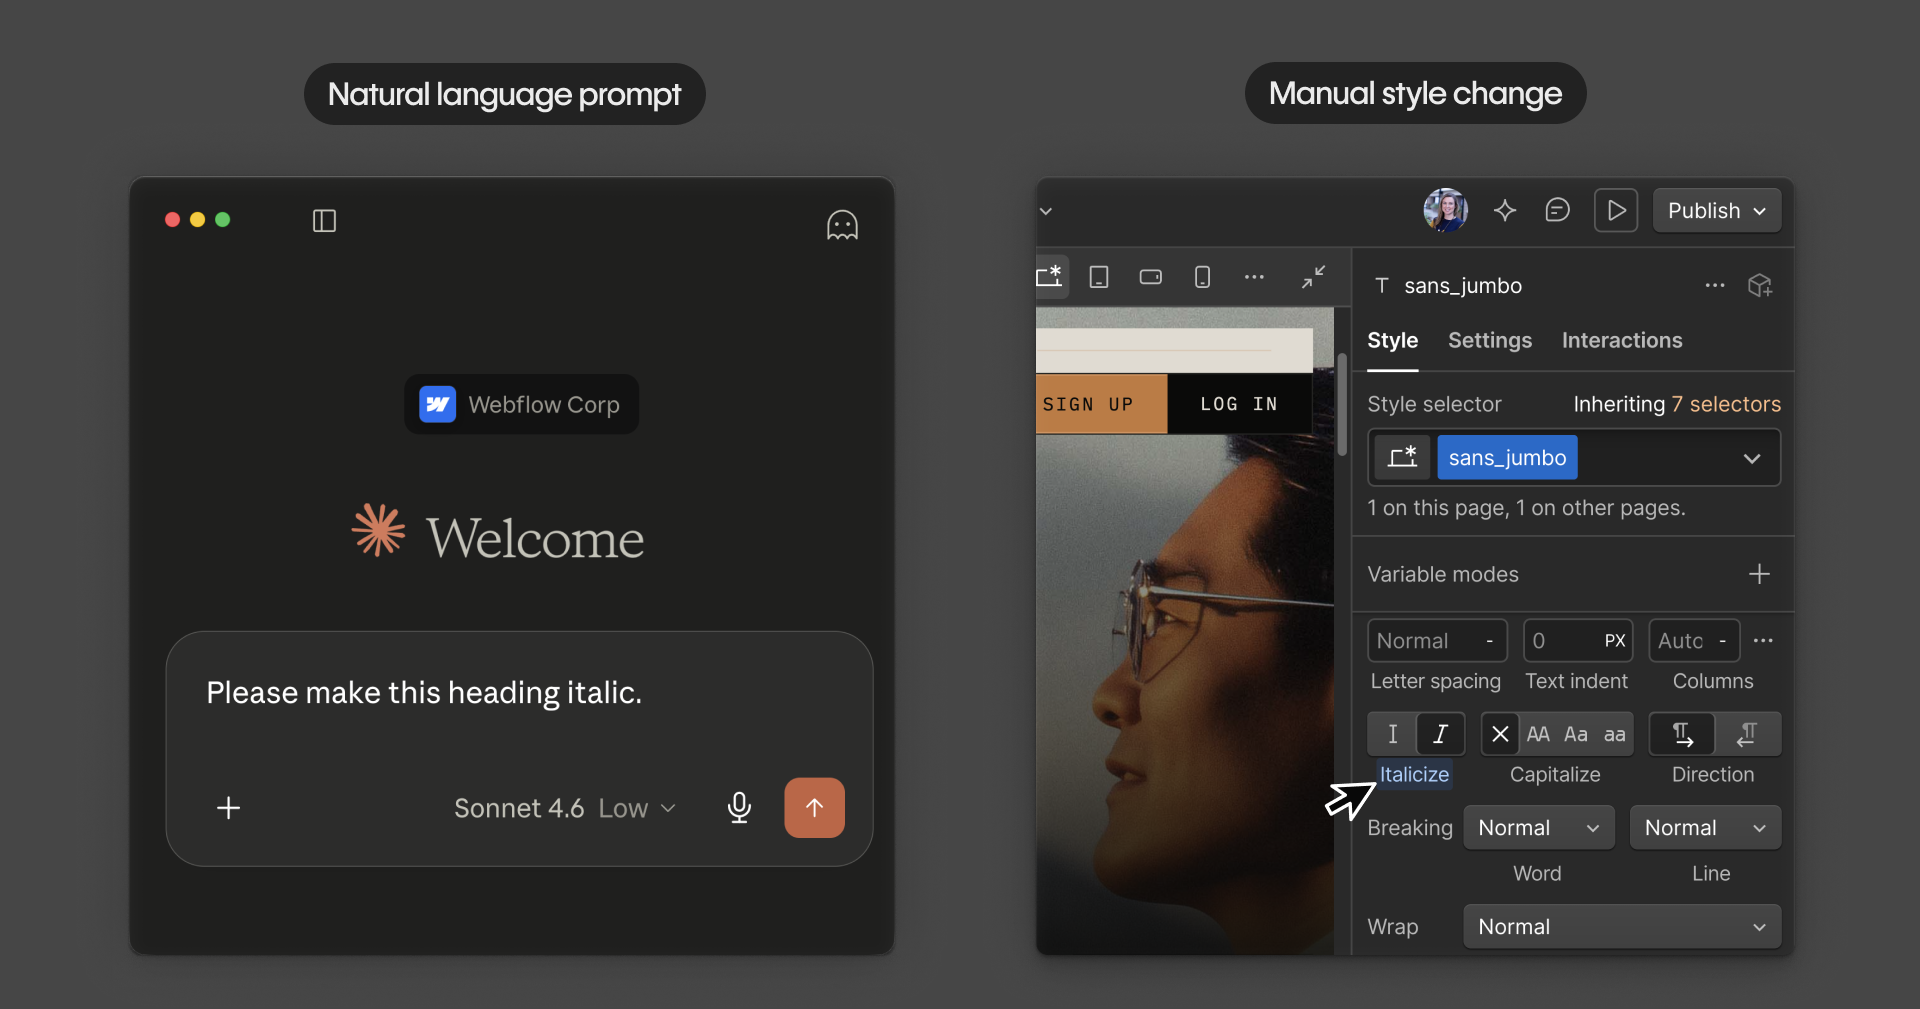The width and height of the screenshot is (1920, 1009).
Task: Switch to the Style tab
Action: pyautogui.click(x=1392, y=341)
